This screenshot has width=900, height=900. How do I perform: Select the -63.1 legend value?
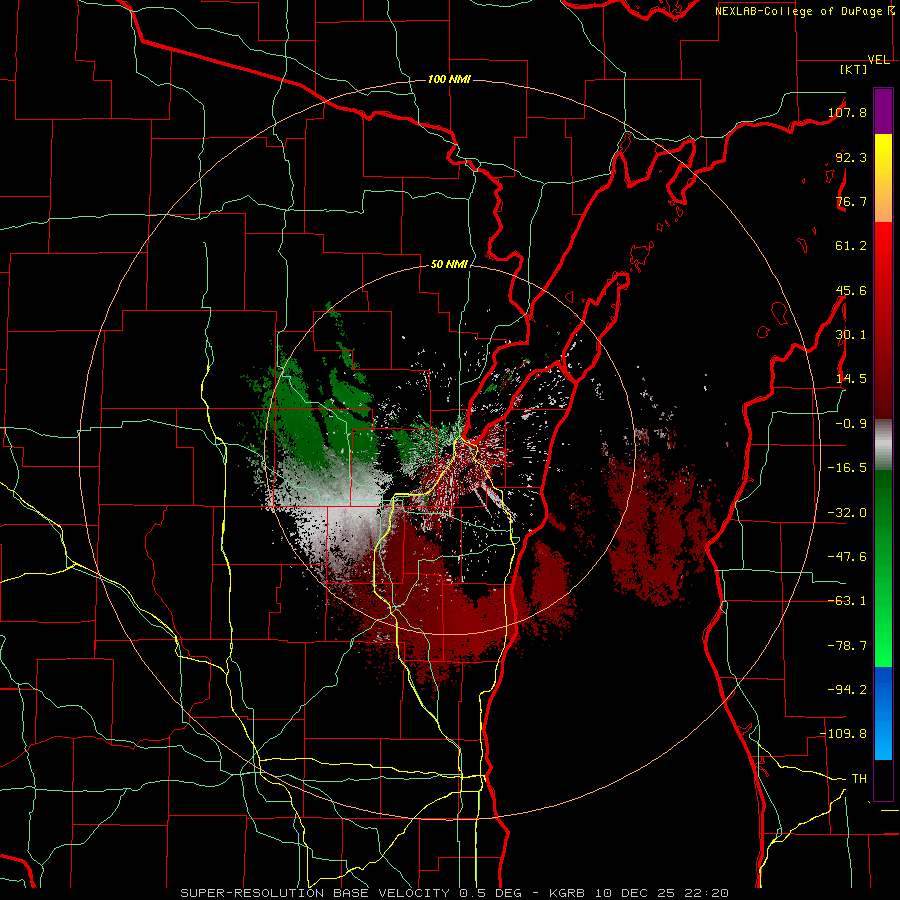847,601
